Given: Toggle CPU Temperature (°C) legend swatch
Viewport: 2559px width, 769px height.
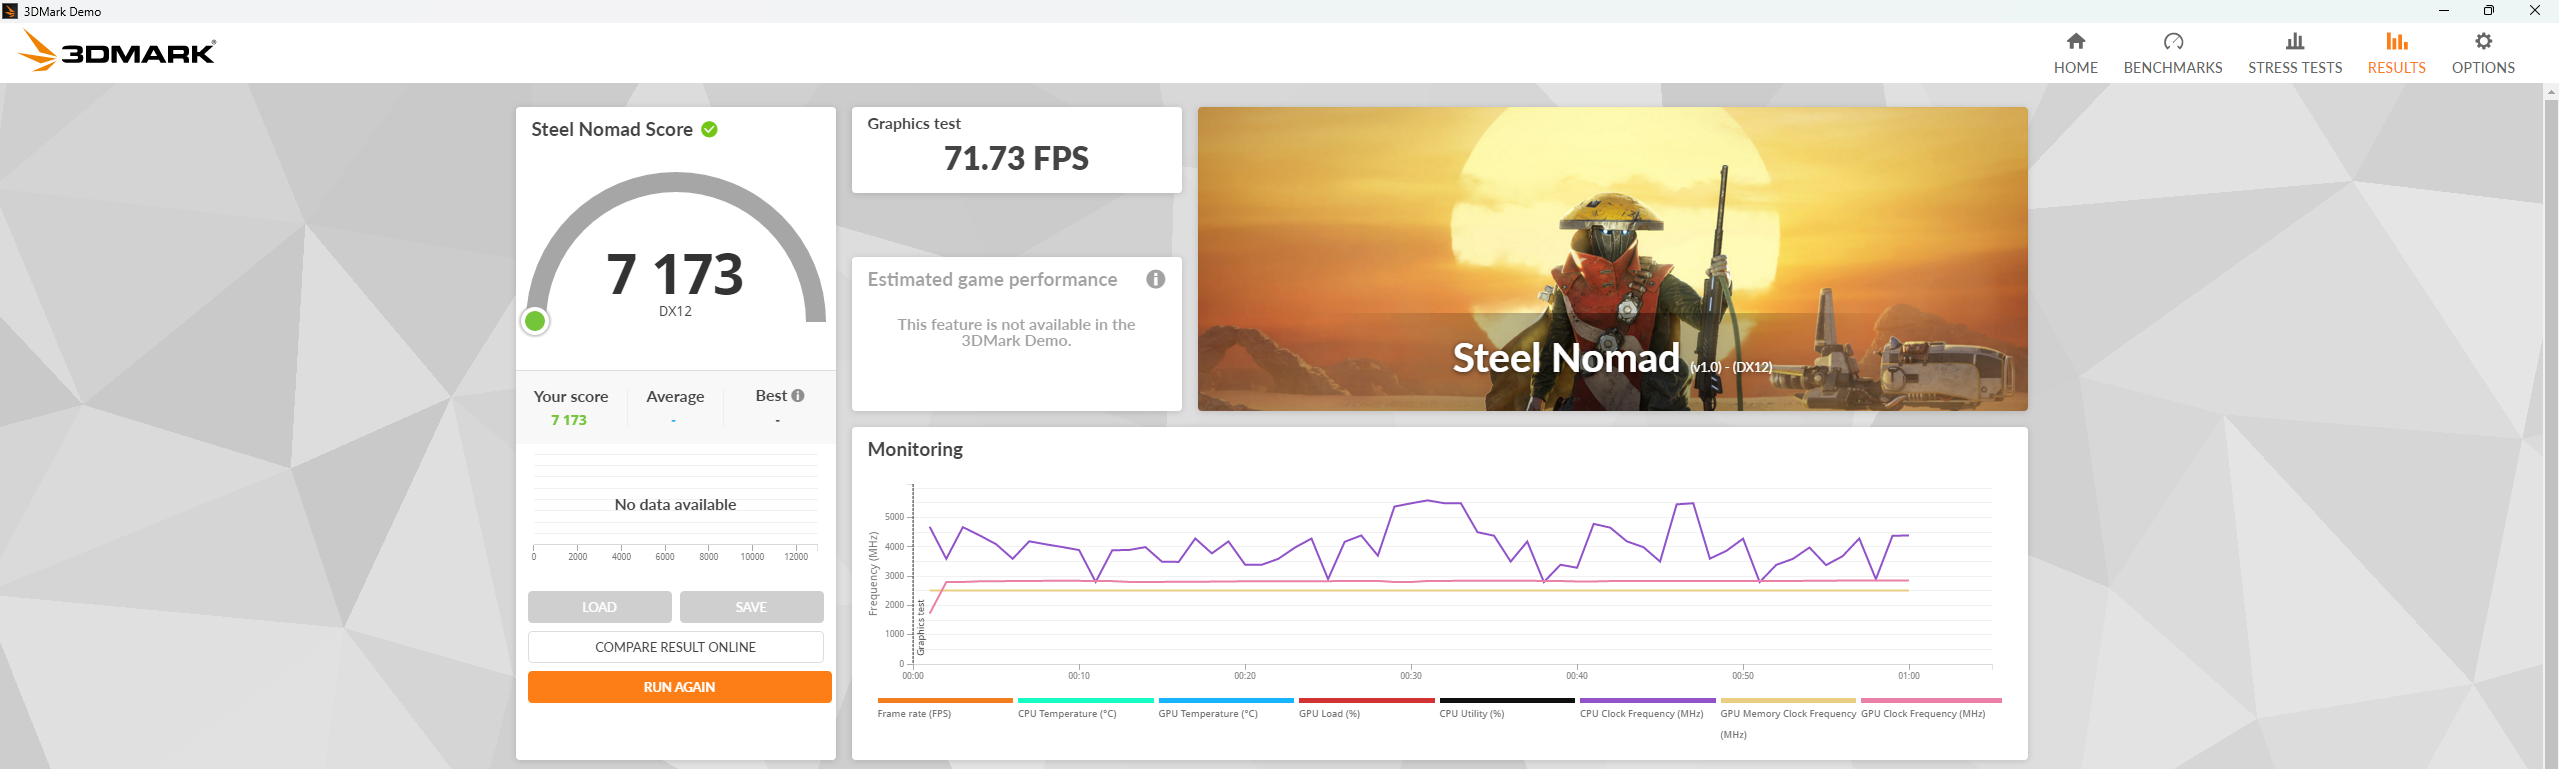Looking at the screenshot, I should [1086, 701].
